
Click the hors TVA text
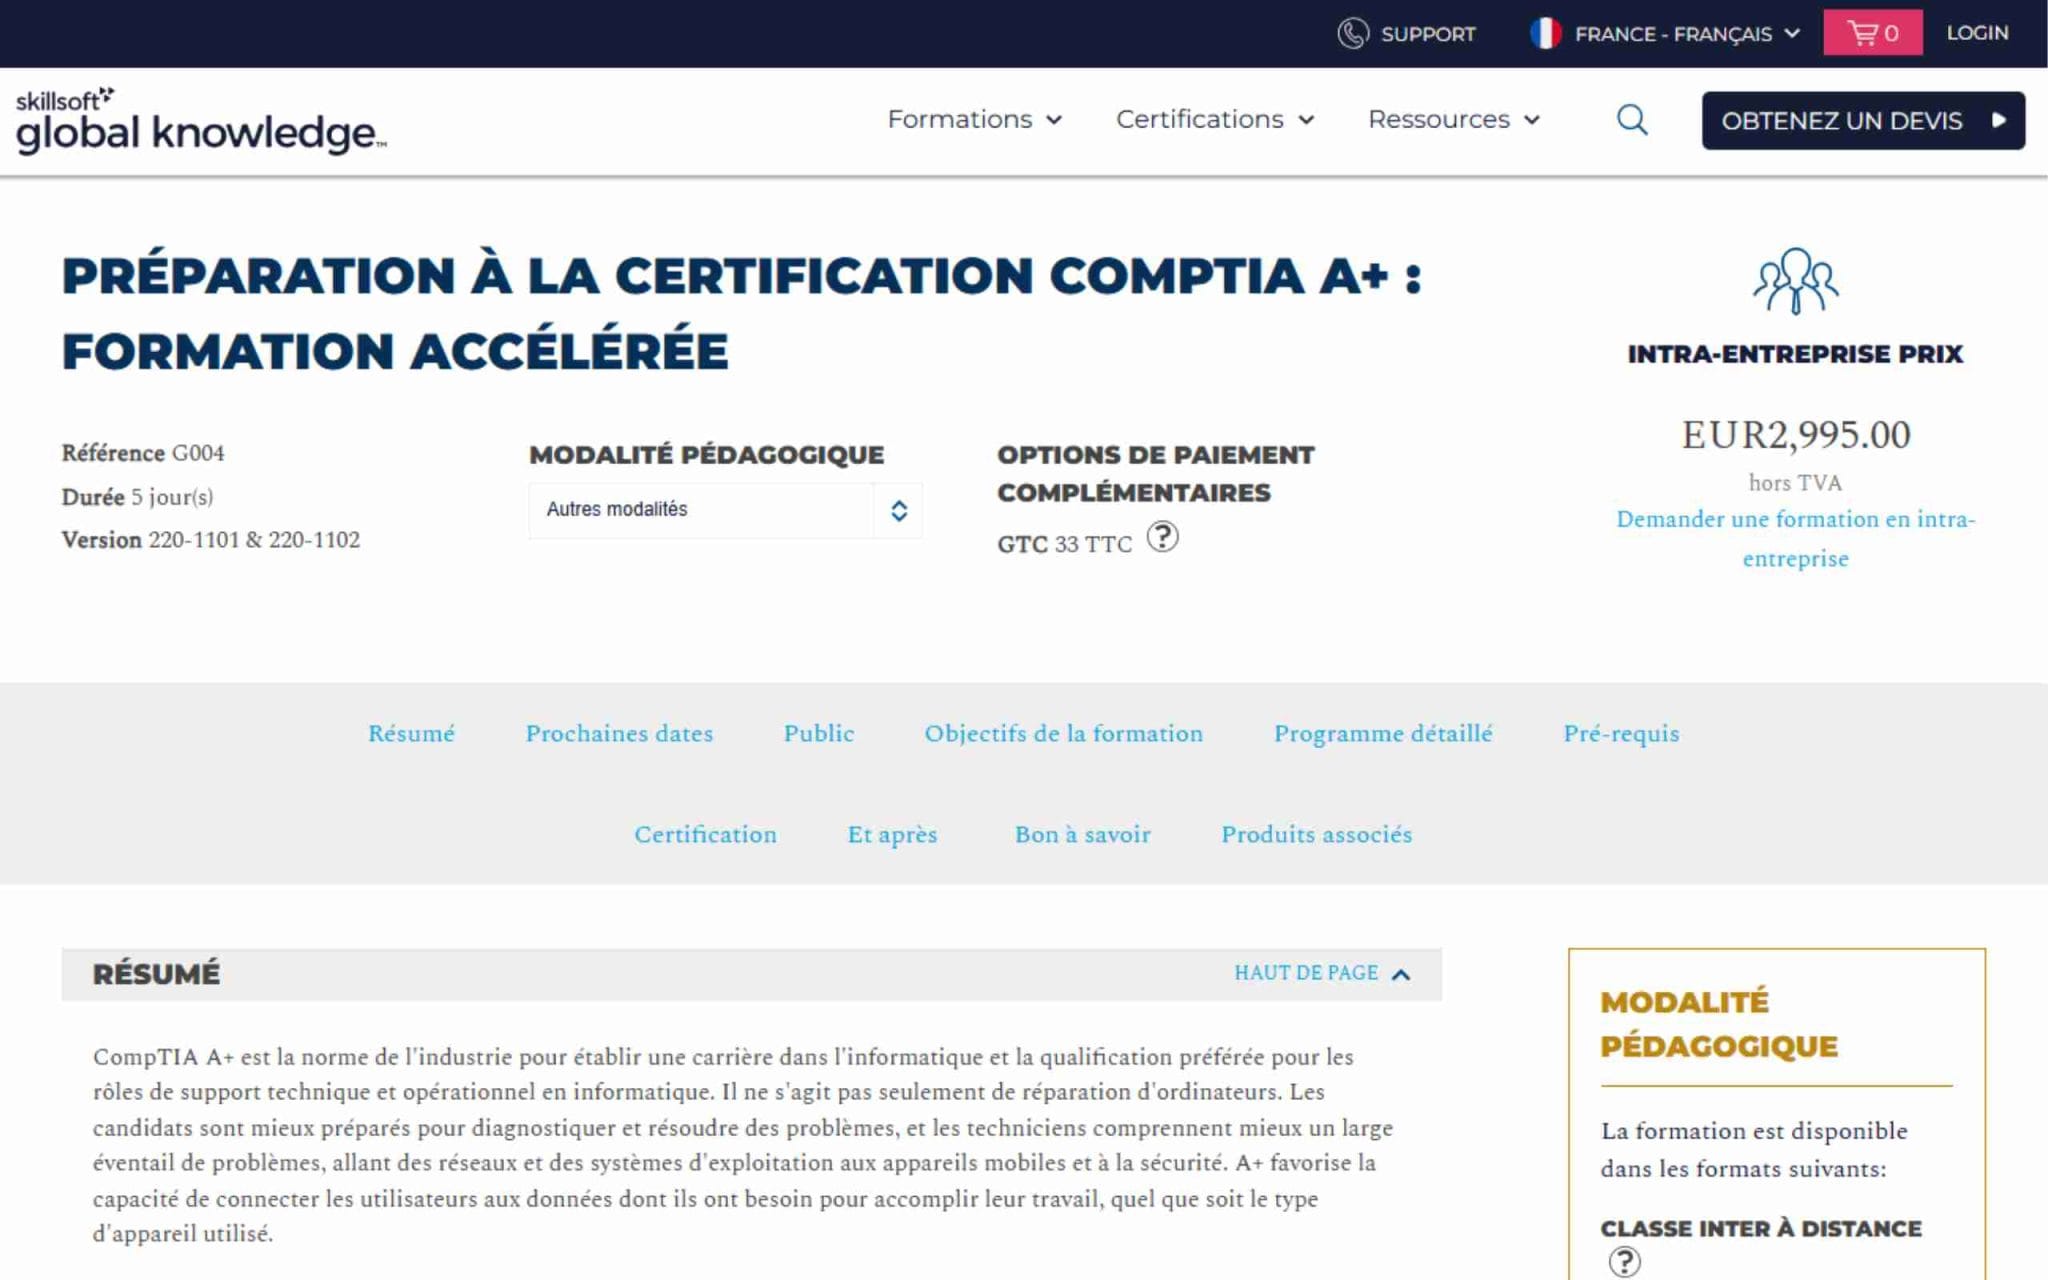click(1795, 483)
